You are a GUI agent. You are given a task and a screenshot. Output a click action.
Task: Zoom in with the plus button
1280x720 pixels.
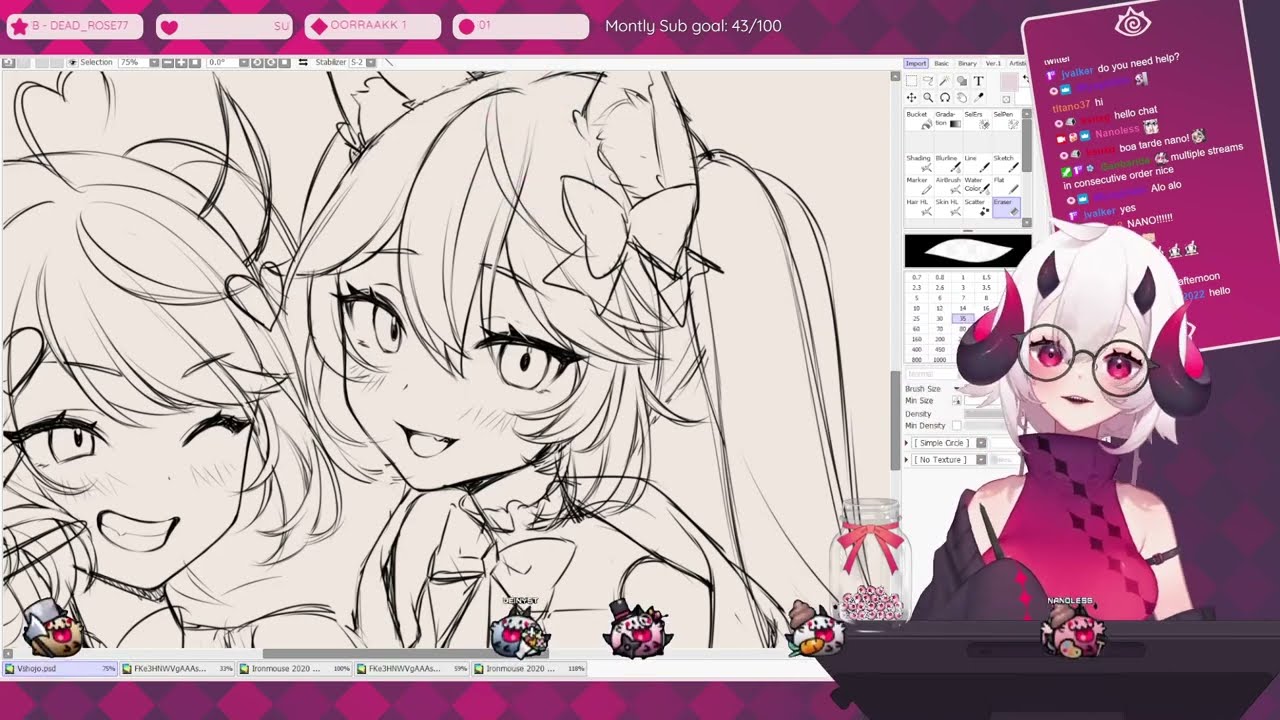(180, 62)
